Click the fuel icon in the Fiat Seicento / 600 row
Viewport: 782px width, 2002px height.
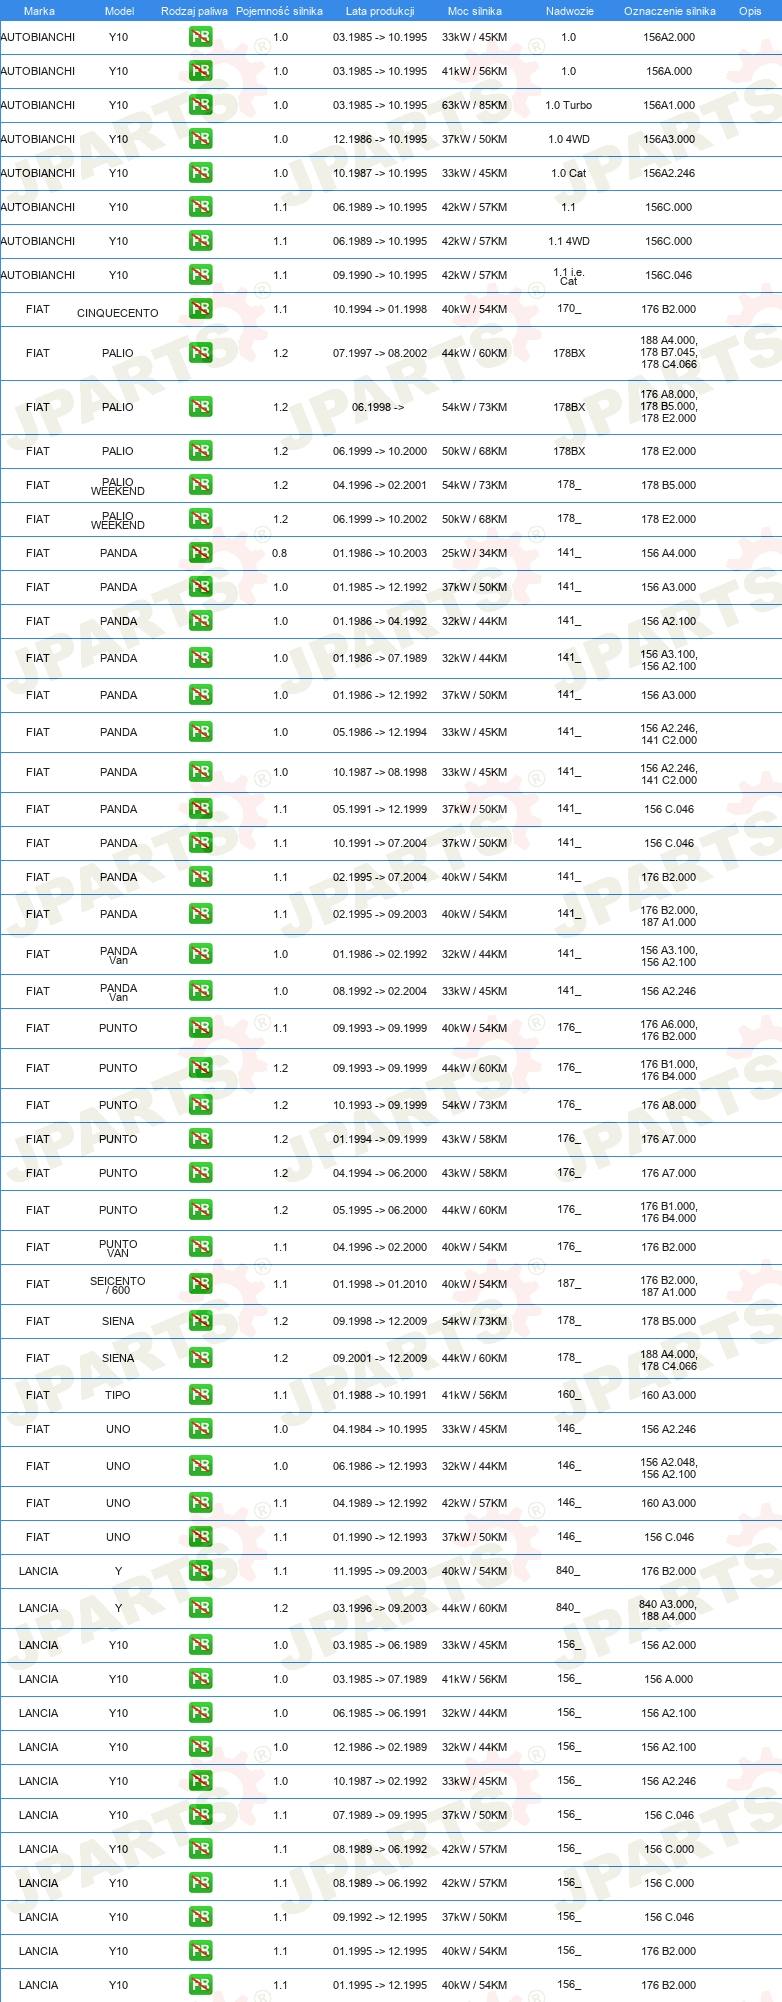point(200,1284)
